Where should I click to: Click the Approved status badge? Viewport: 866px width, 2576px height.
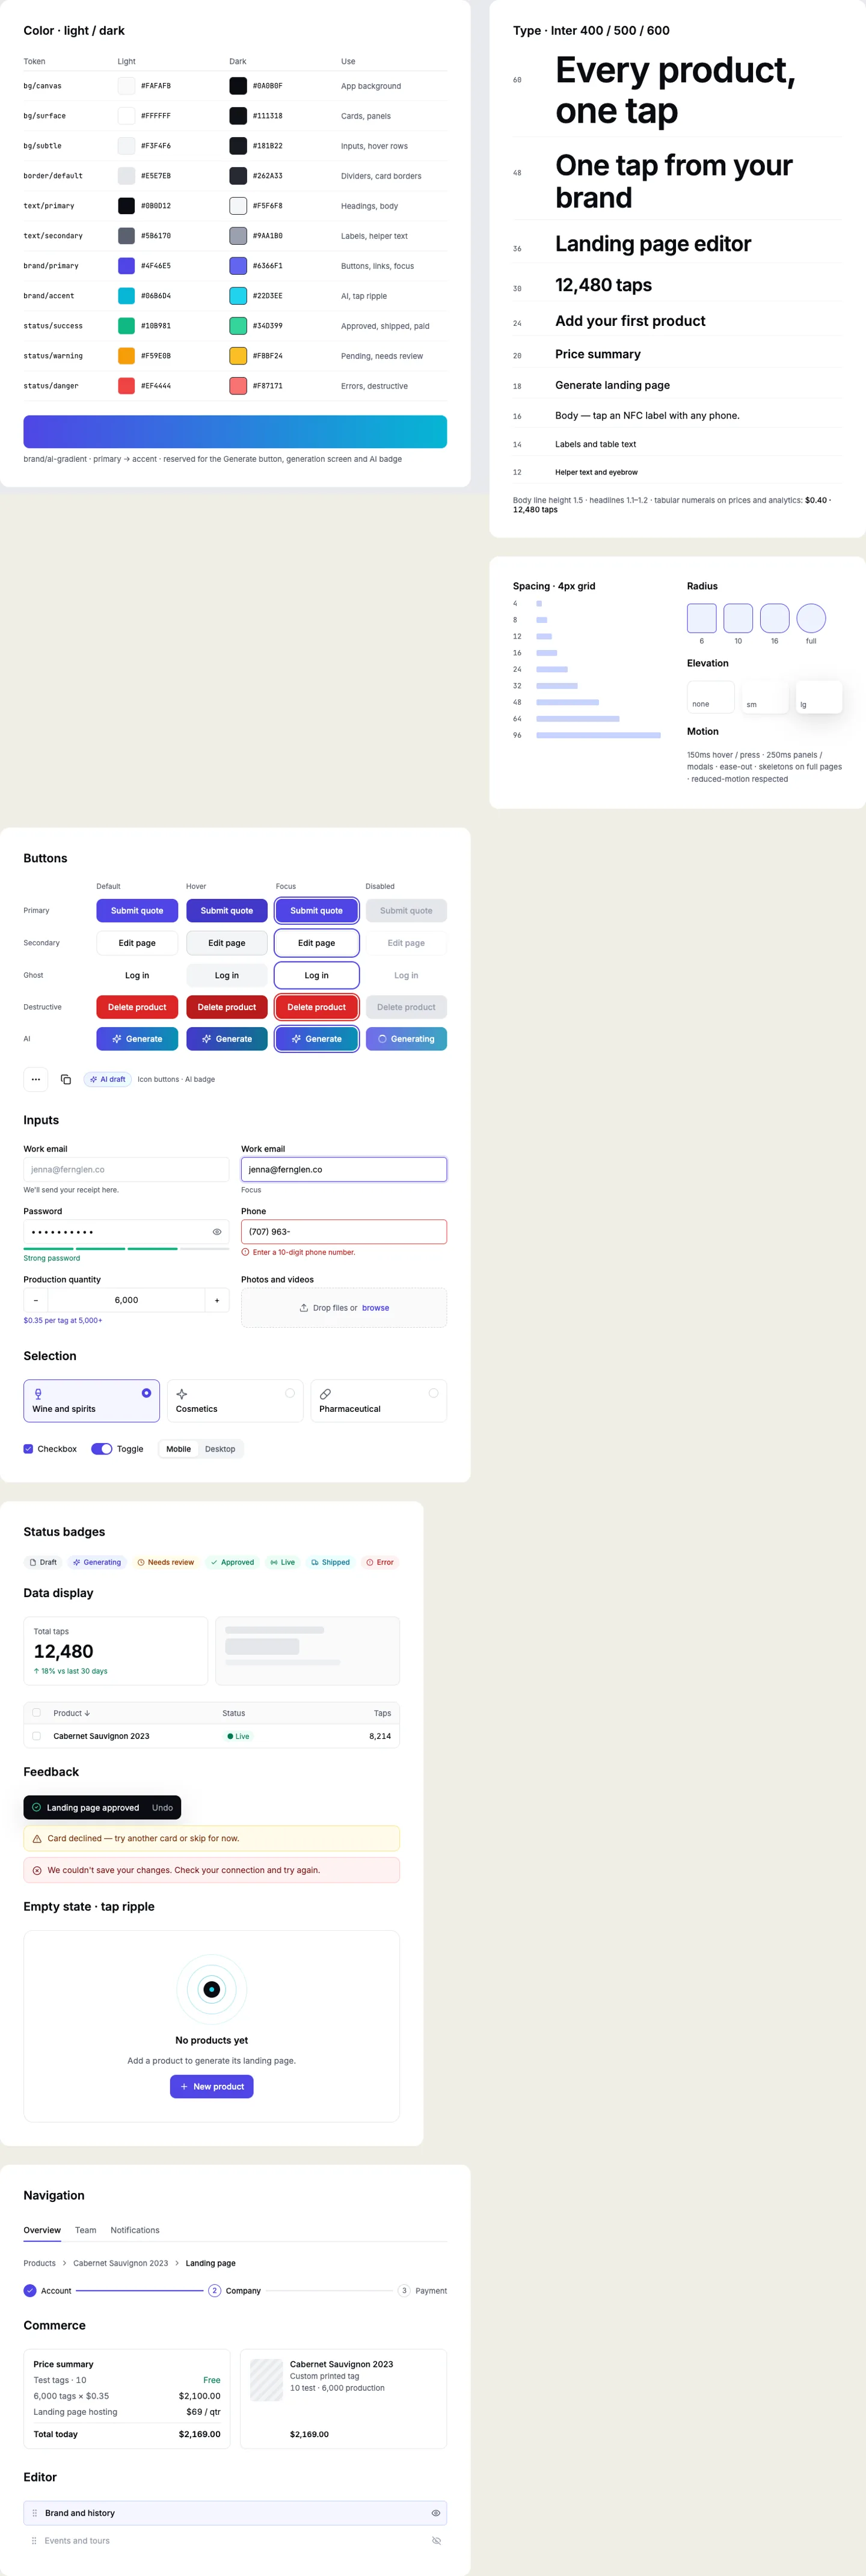pyautogui.click(x=232, y=1562)
